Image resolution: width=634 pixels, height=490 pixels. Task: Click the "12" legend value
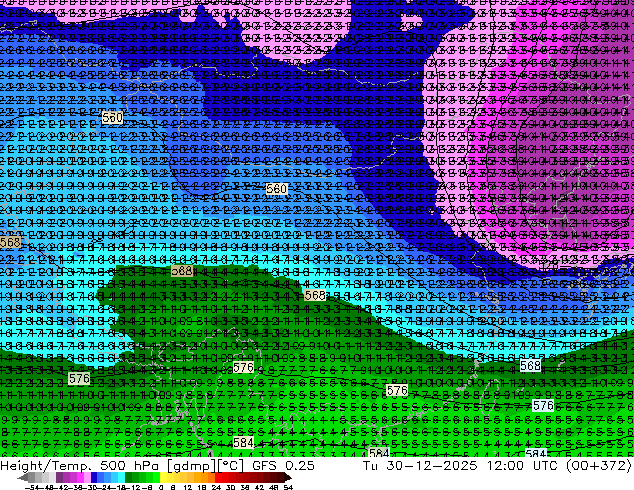[x=188, y=488]
